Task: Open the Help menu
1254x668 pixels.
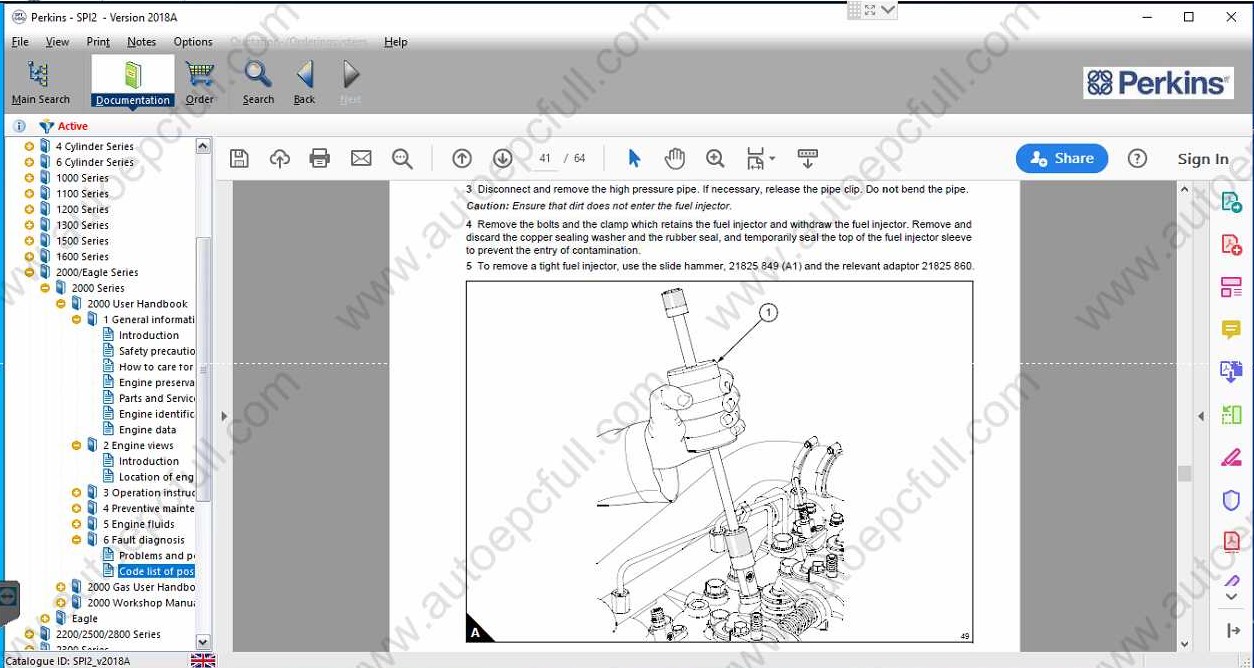Action: [x=396, y=42]
